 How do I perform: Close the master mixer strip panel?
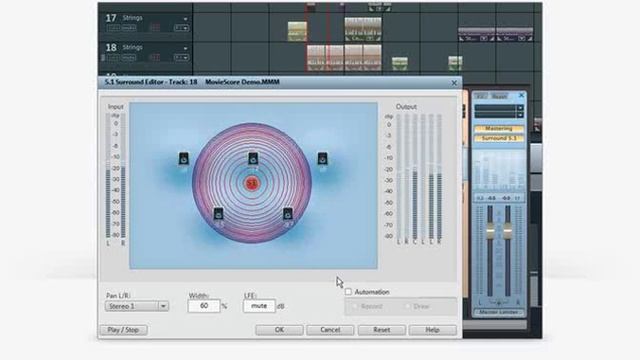tap(521, 96)
